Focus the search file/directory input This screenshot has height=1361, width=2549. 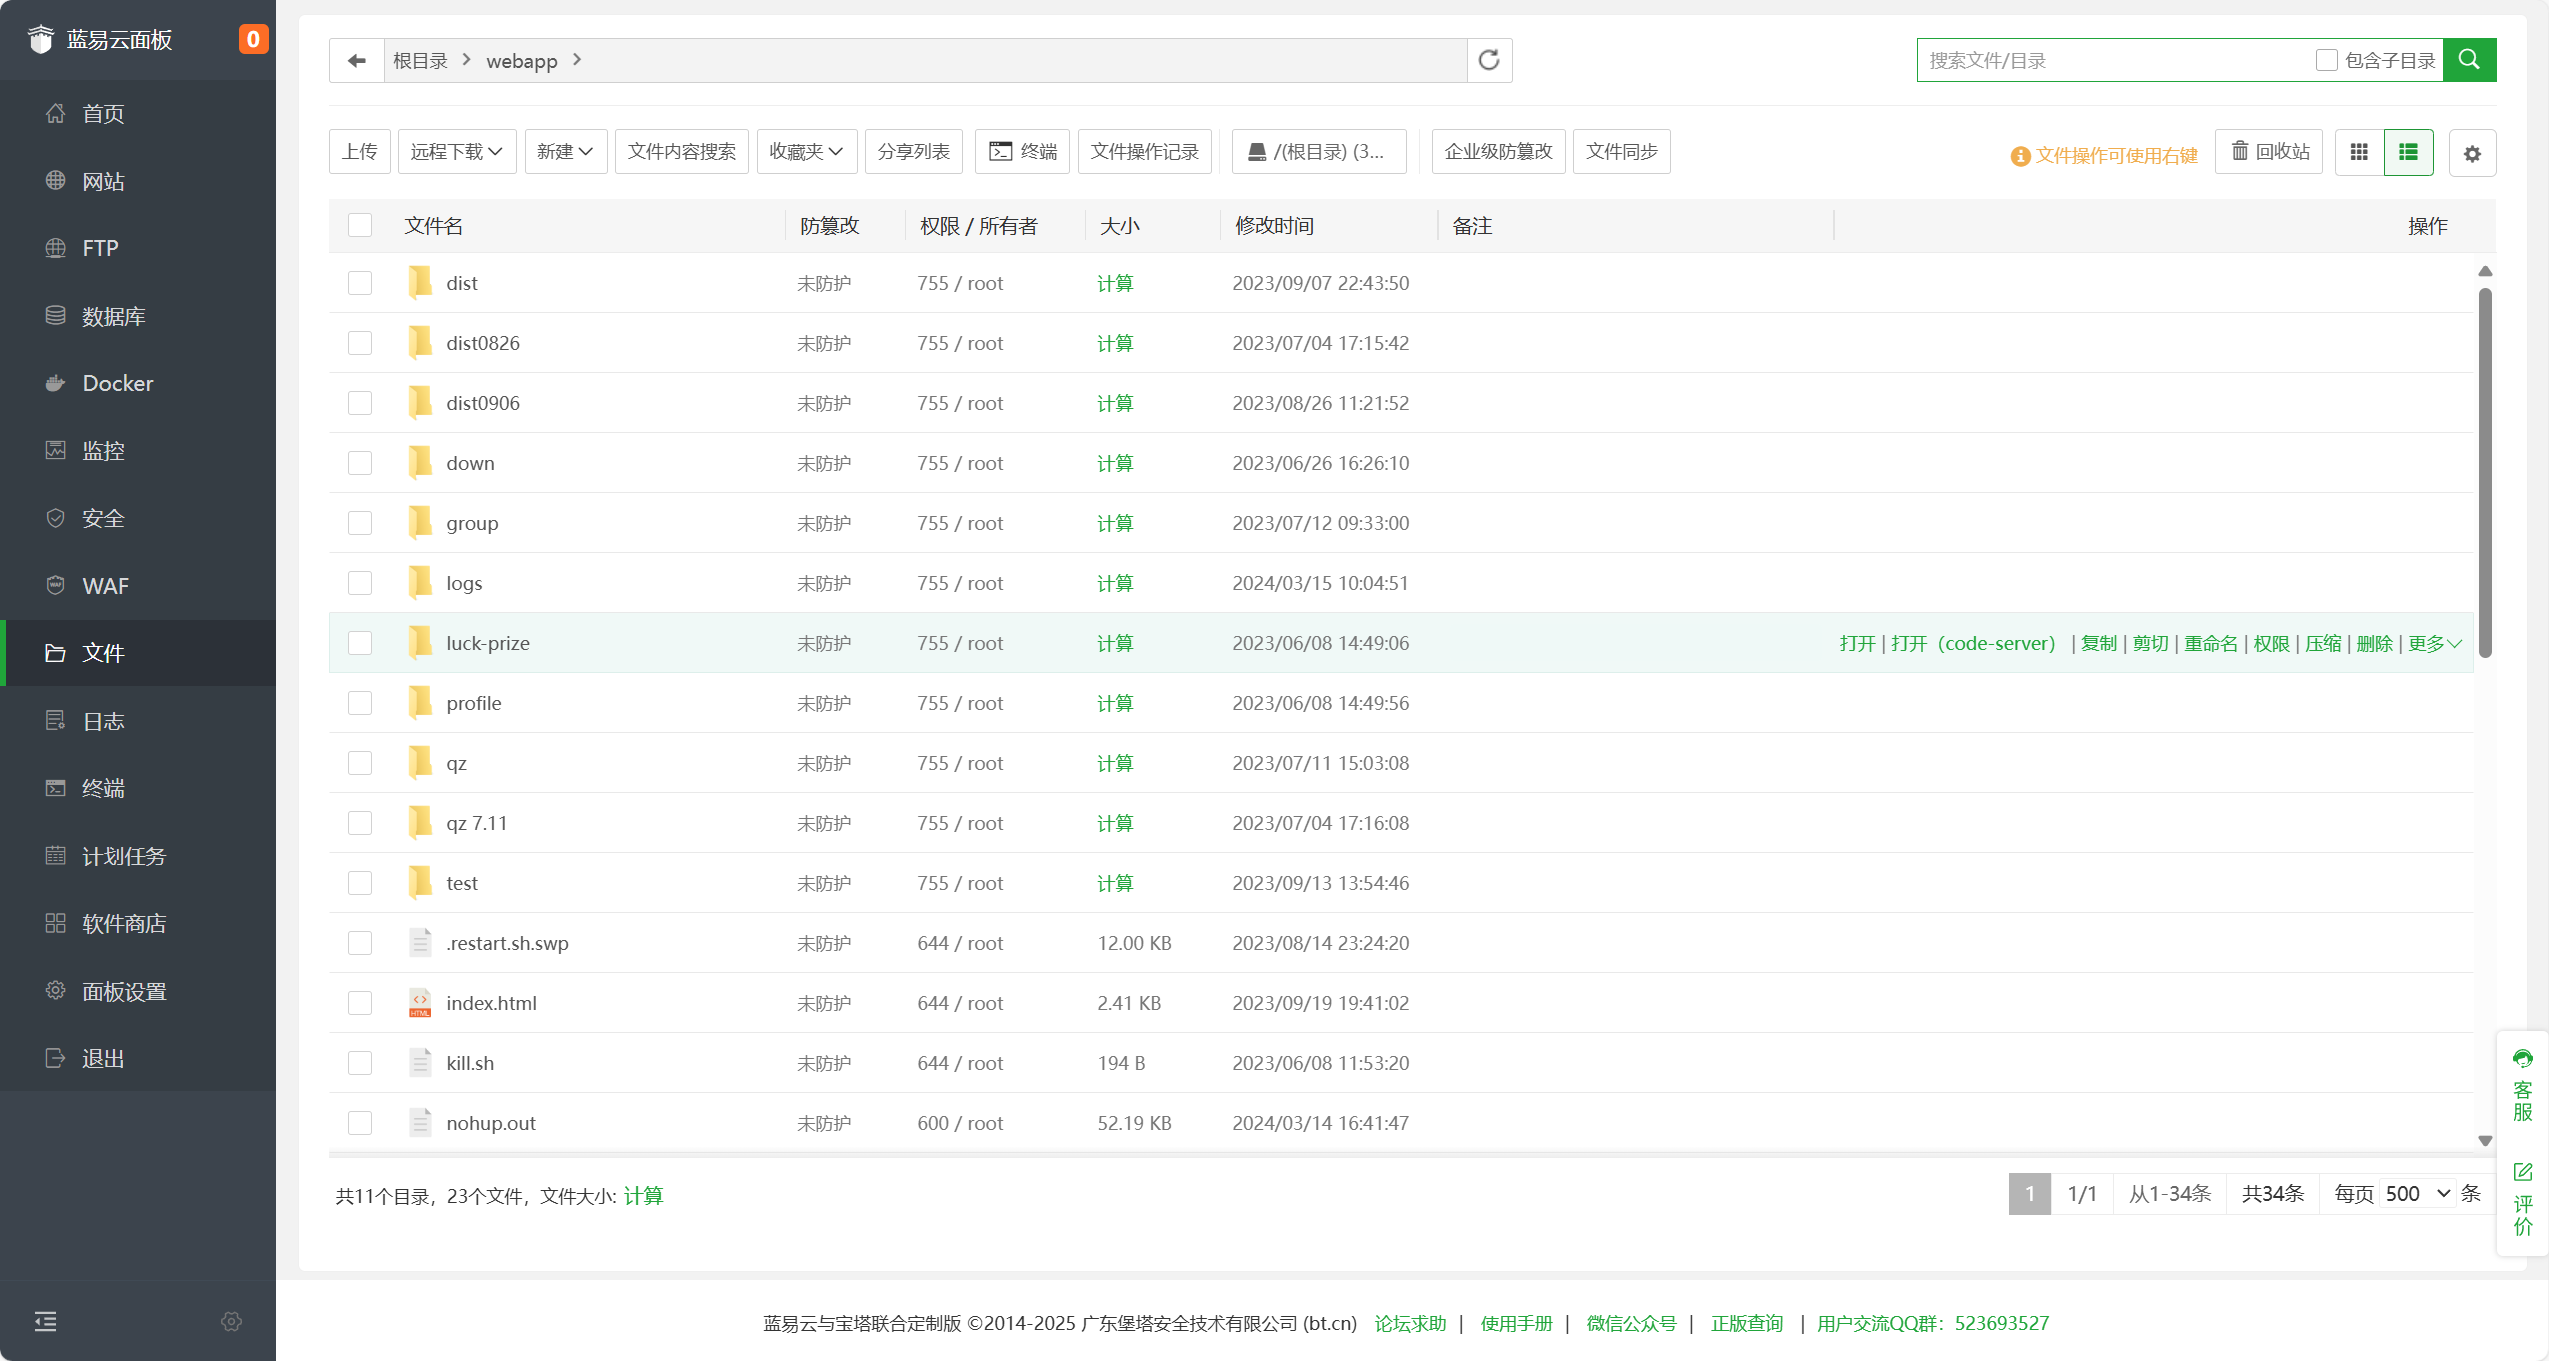click(2115, 60)
